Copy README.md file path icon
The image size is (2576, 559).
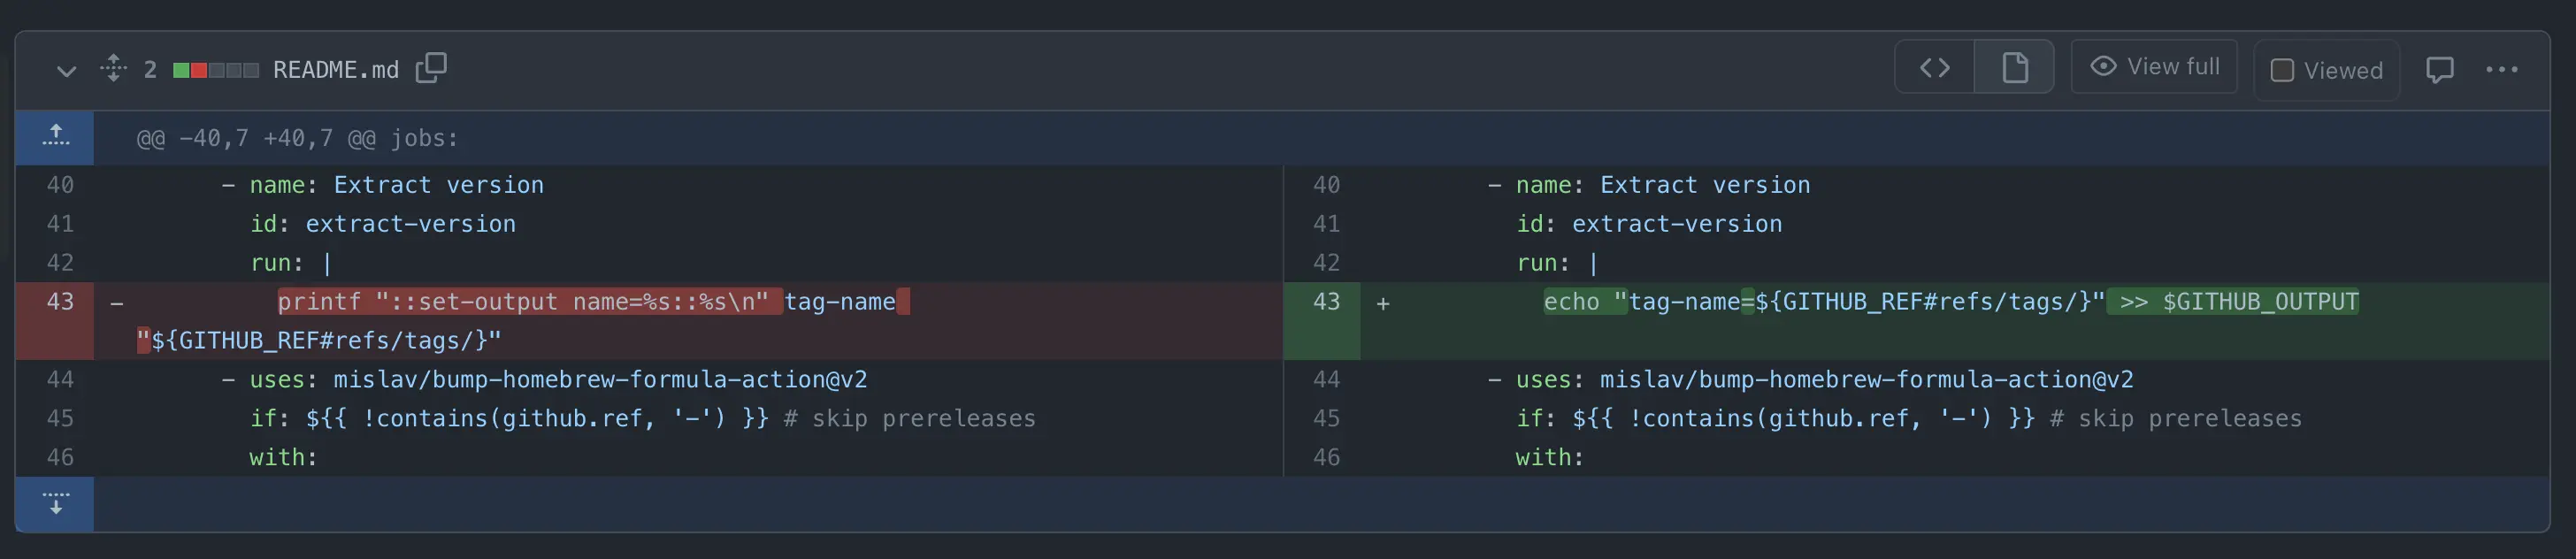[431, 68]
